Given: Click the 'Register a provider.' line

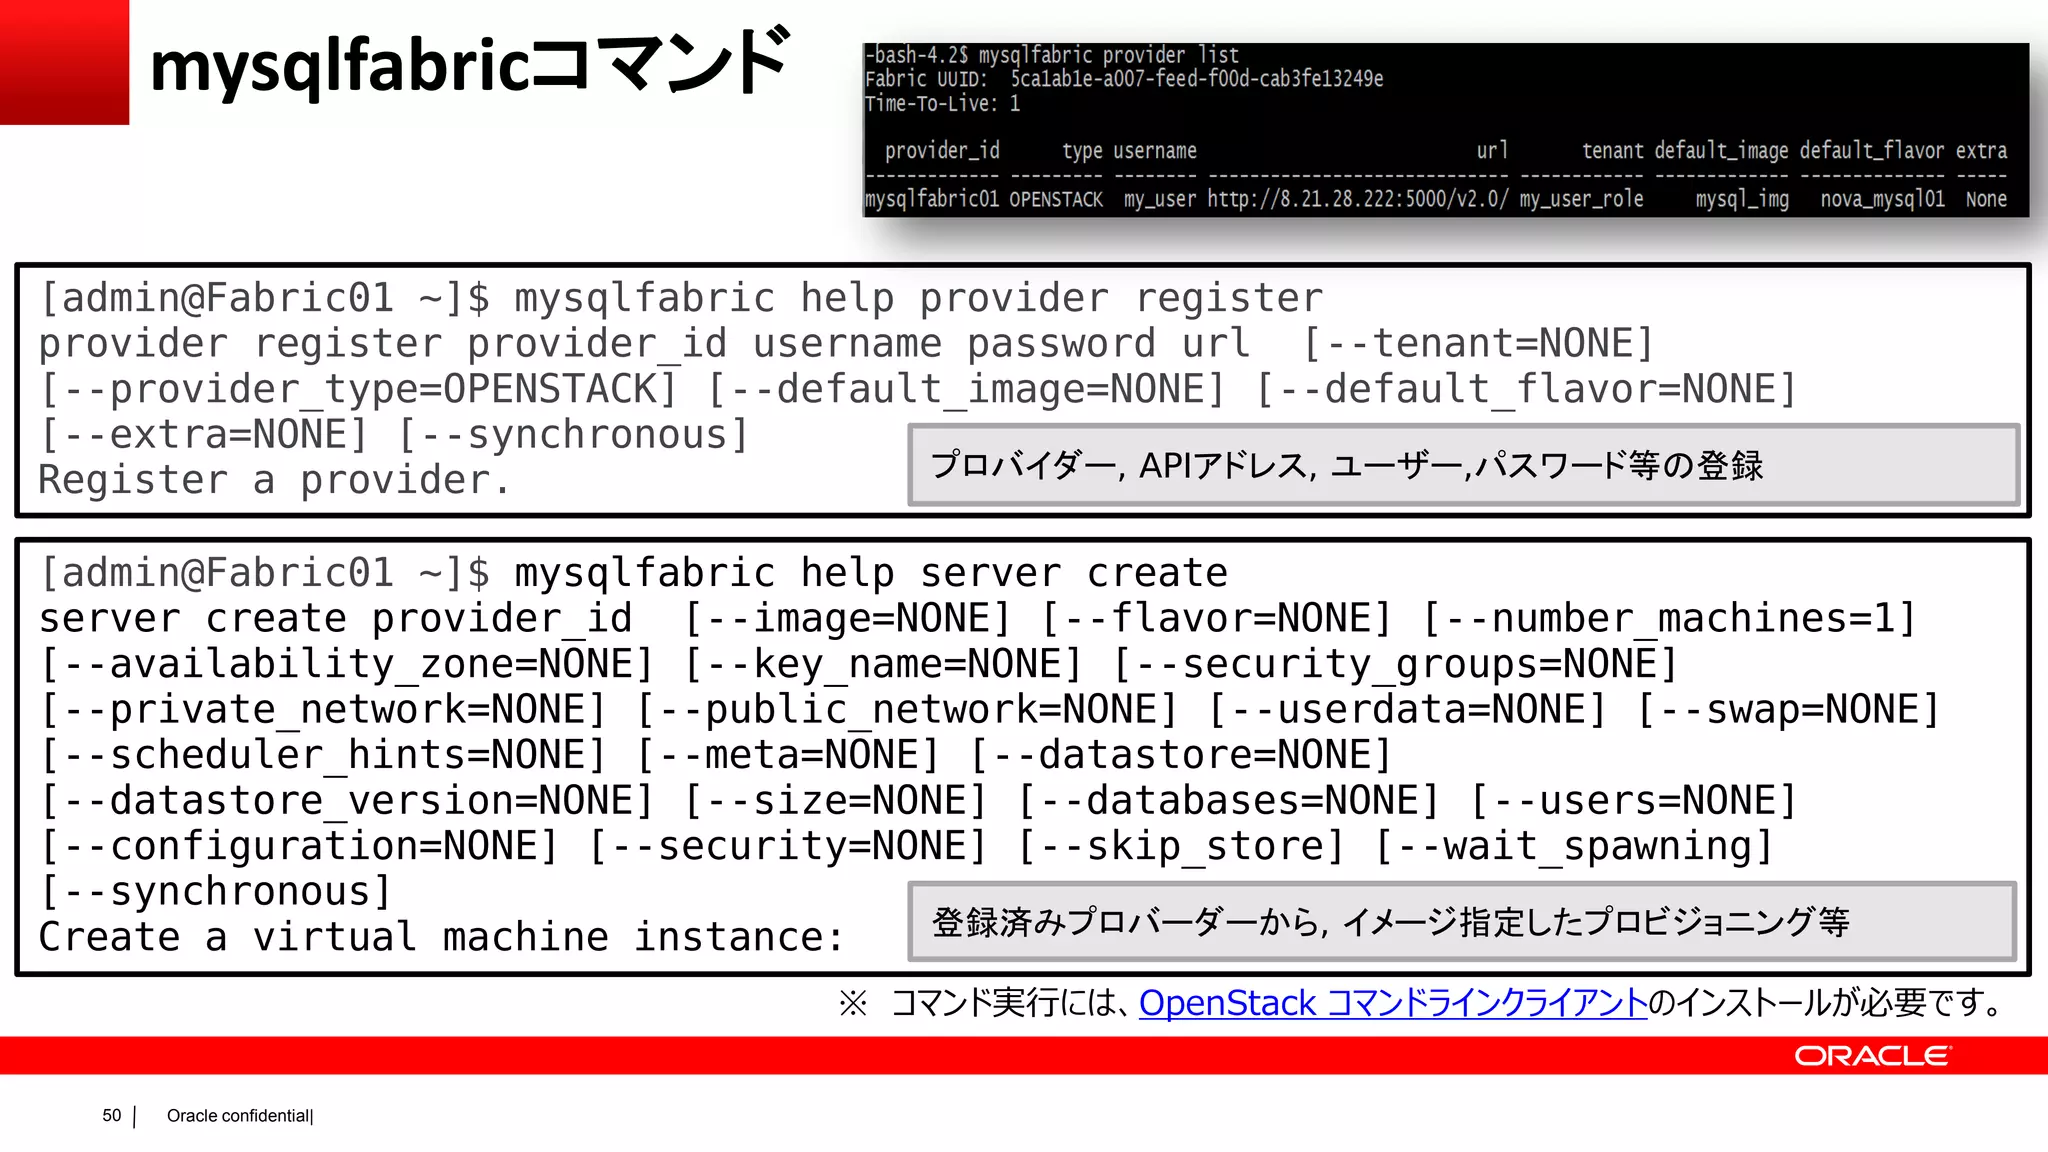Looking at the screenshot, I should (274, 480).
